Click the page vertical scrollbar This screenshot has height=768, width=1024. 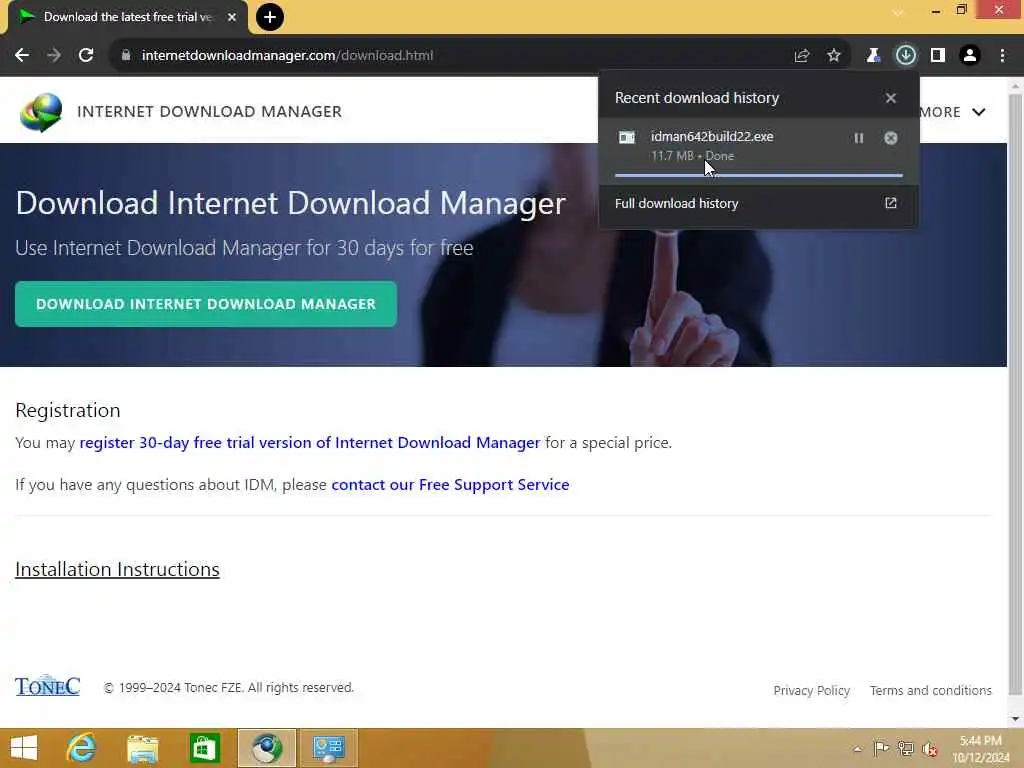tap(1015, 392)
